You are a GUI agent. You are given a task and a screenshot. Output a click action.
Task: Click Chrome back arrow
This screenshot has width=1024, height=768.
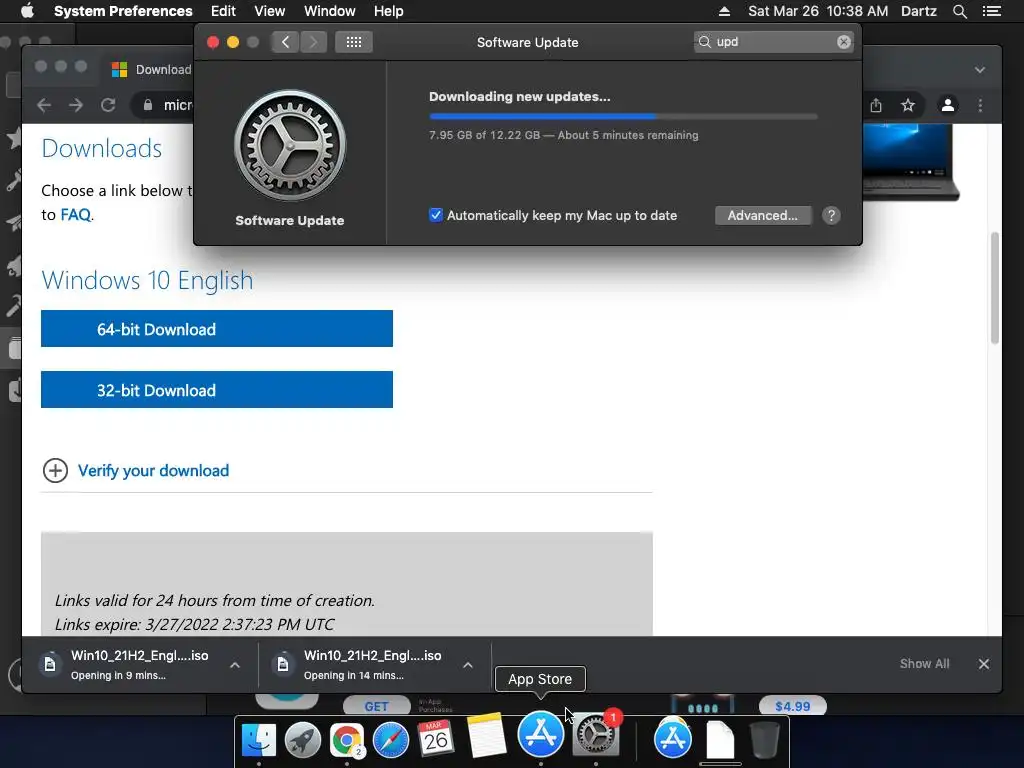click(x=44, y=105)
